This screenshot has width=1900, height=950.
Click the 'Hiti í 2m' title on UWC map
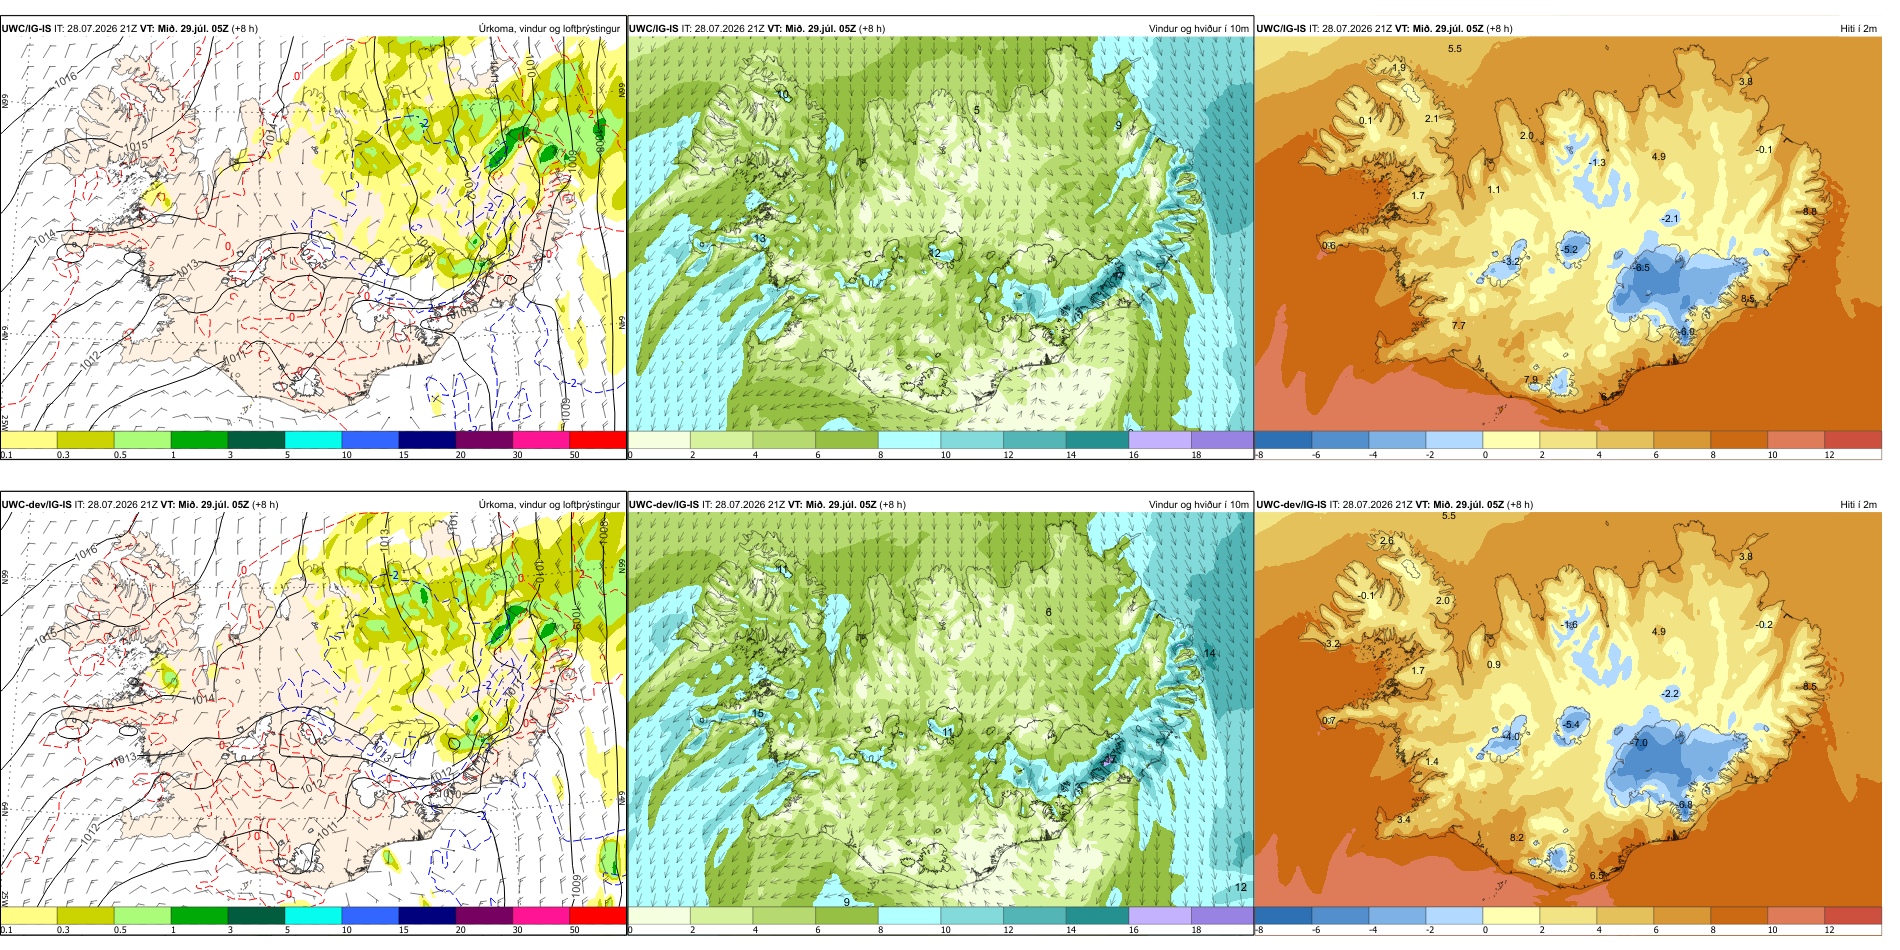click(1858, 28)
